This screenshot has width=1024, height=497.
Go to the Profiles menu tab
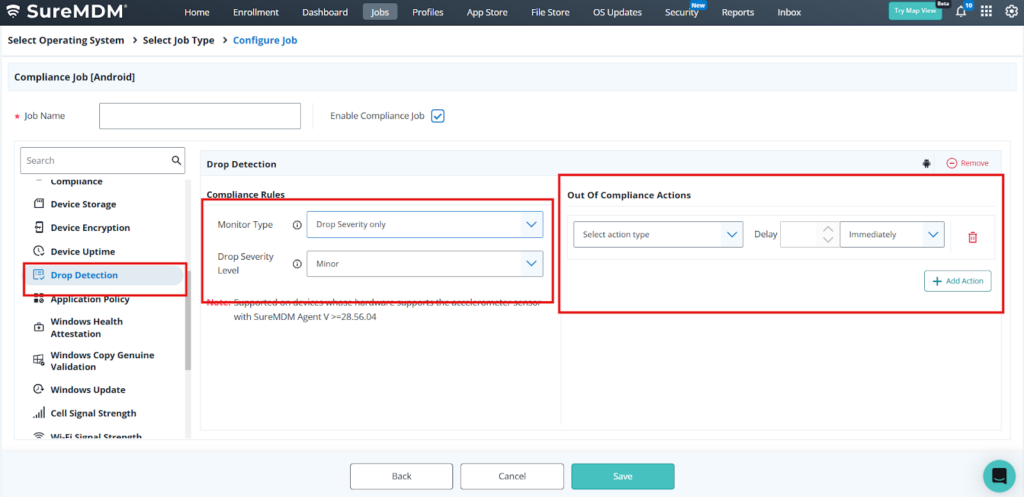[x=427, y=12]
